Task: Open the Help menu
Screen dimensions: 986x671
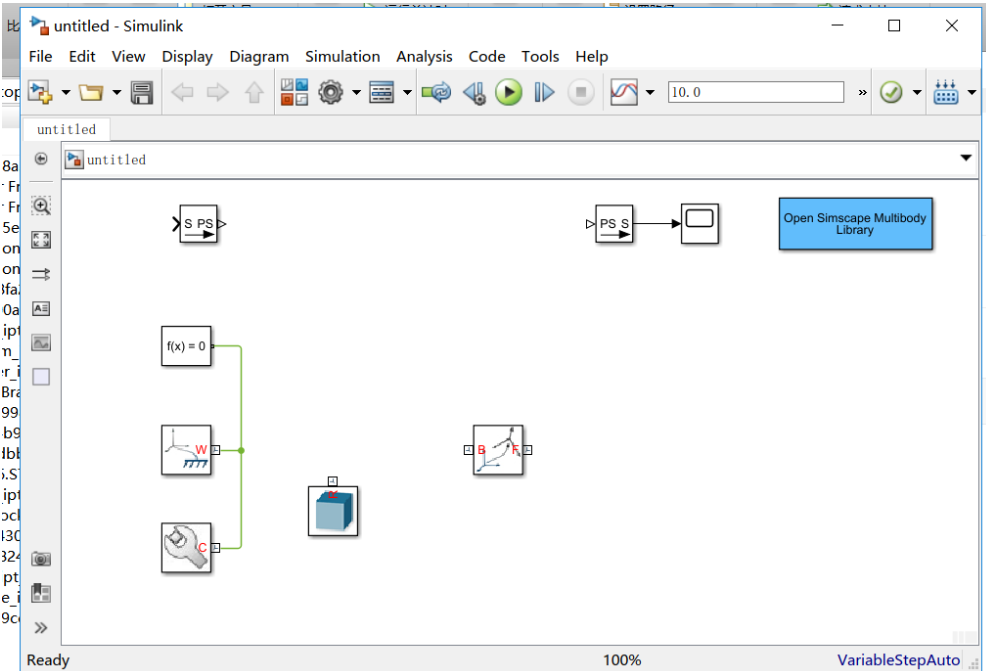Action: 592,57
